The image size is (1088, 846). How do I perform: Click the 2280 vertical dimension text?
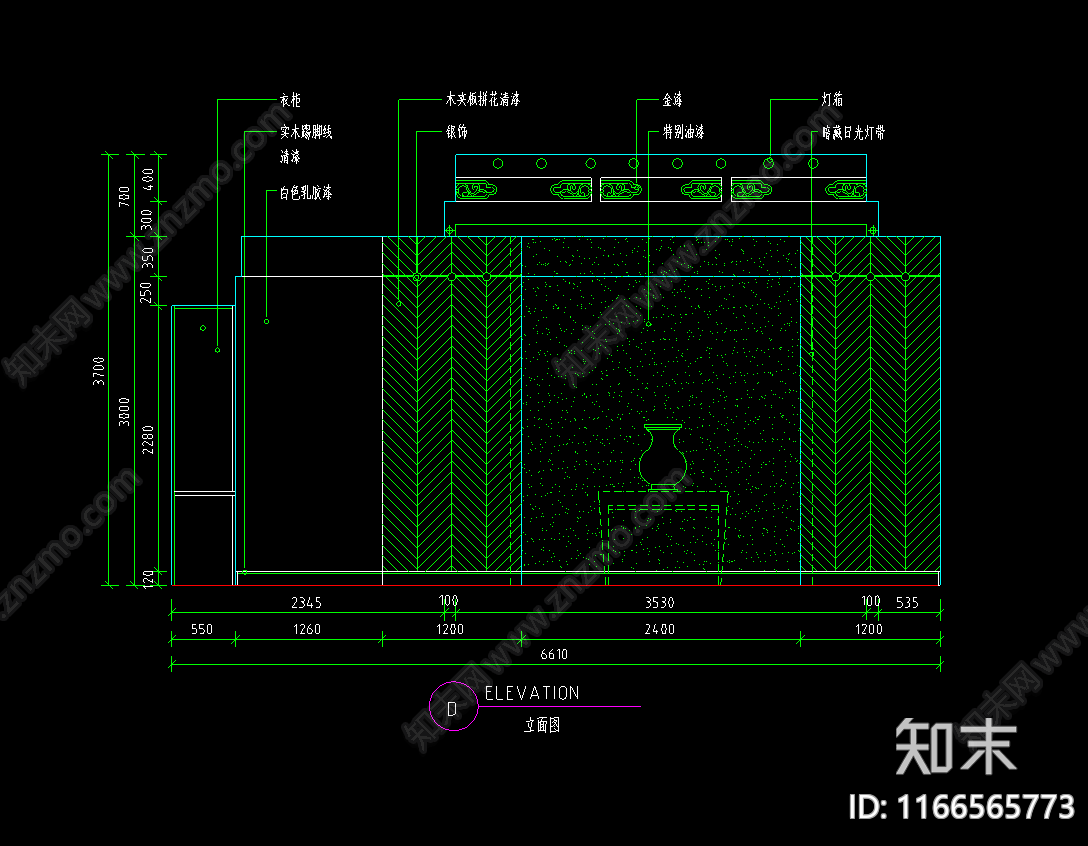148,440
